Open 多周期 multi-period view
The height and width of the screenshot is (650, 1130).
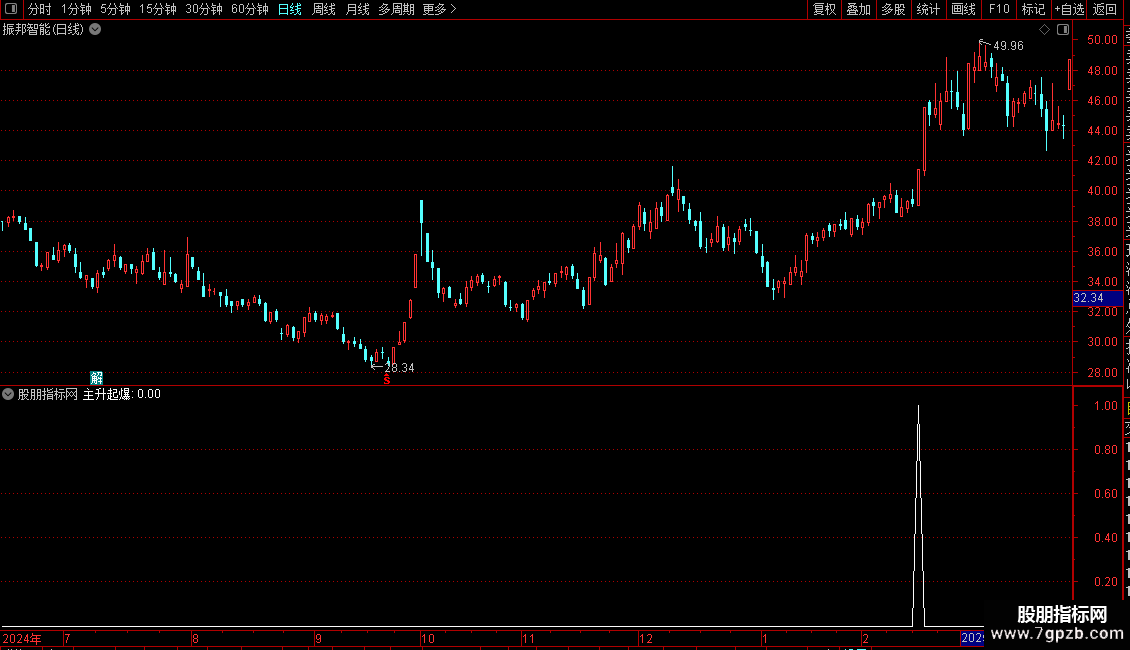pos(396,9)
